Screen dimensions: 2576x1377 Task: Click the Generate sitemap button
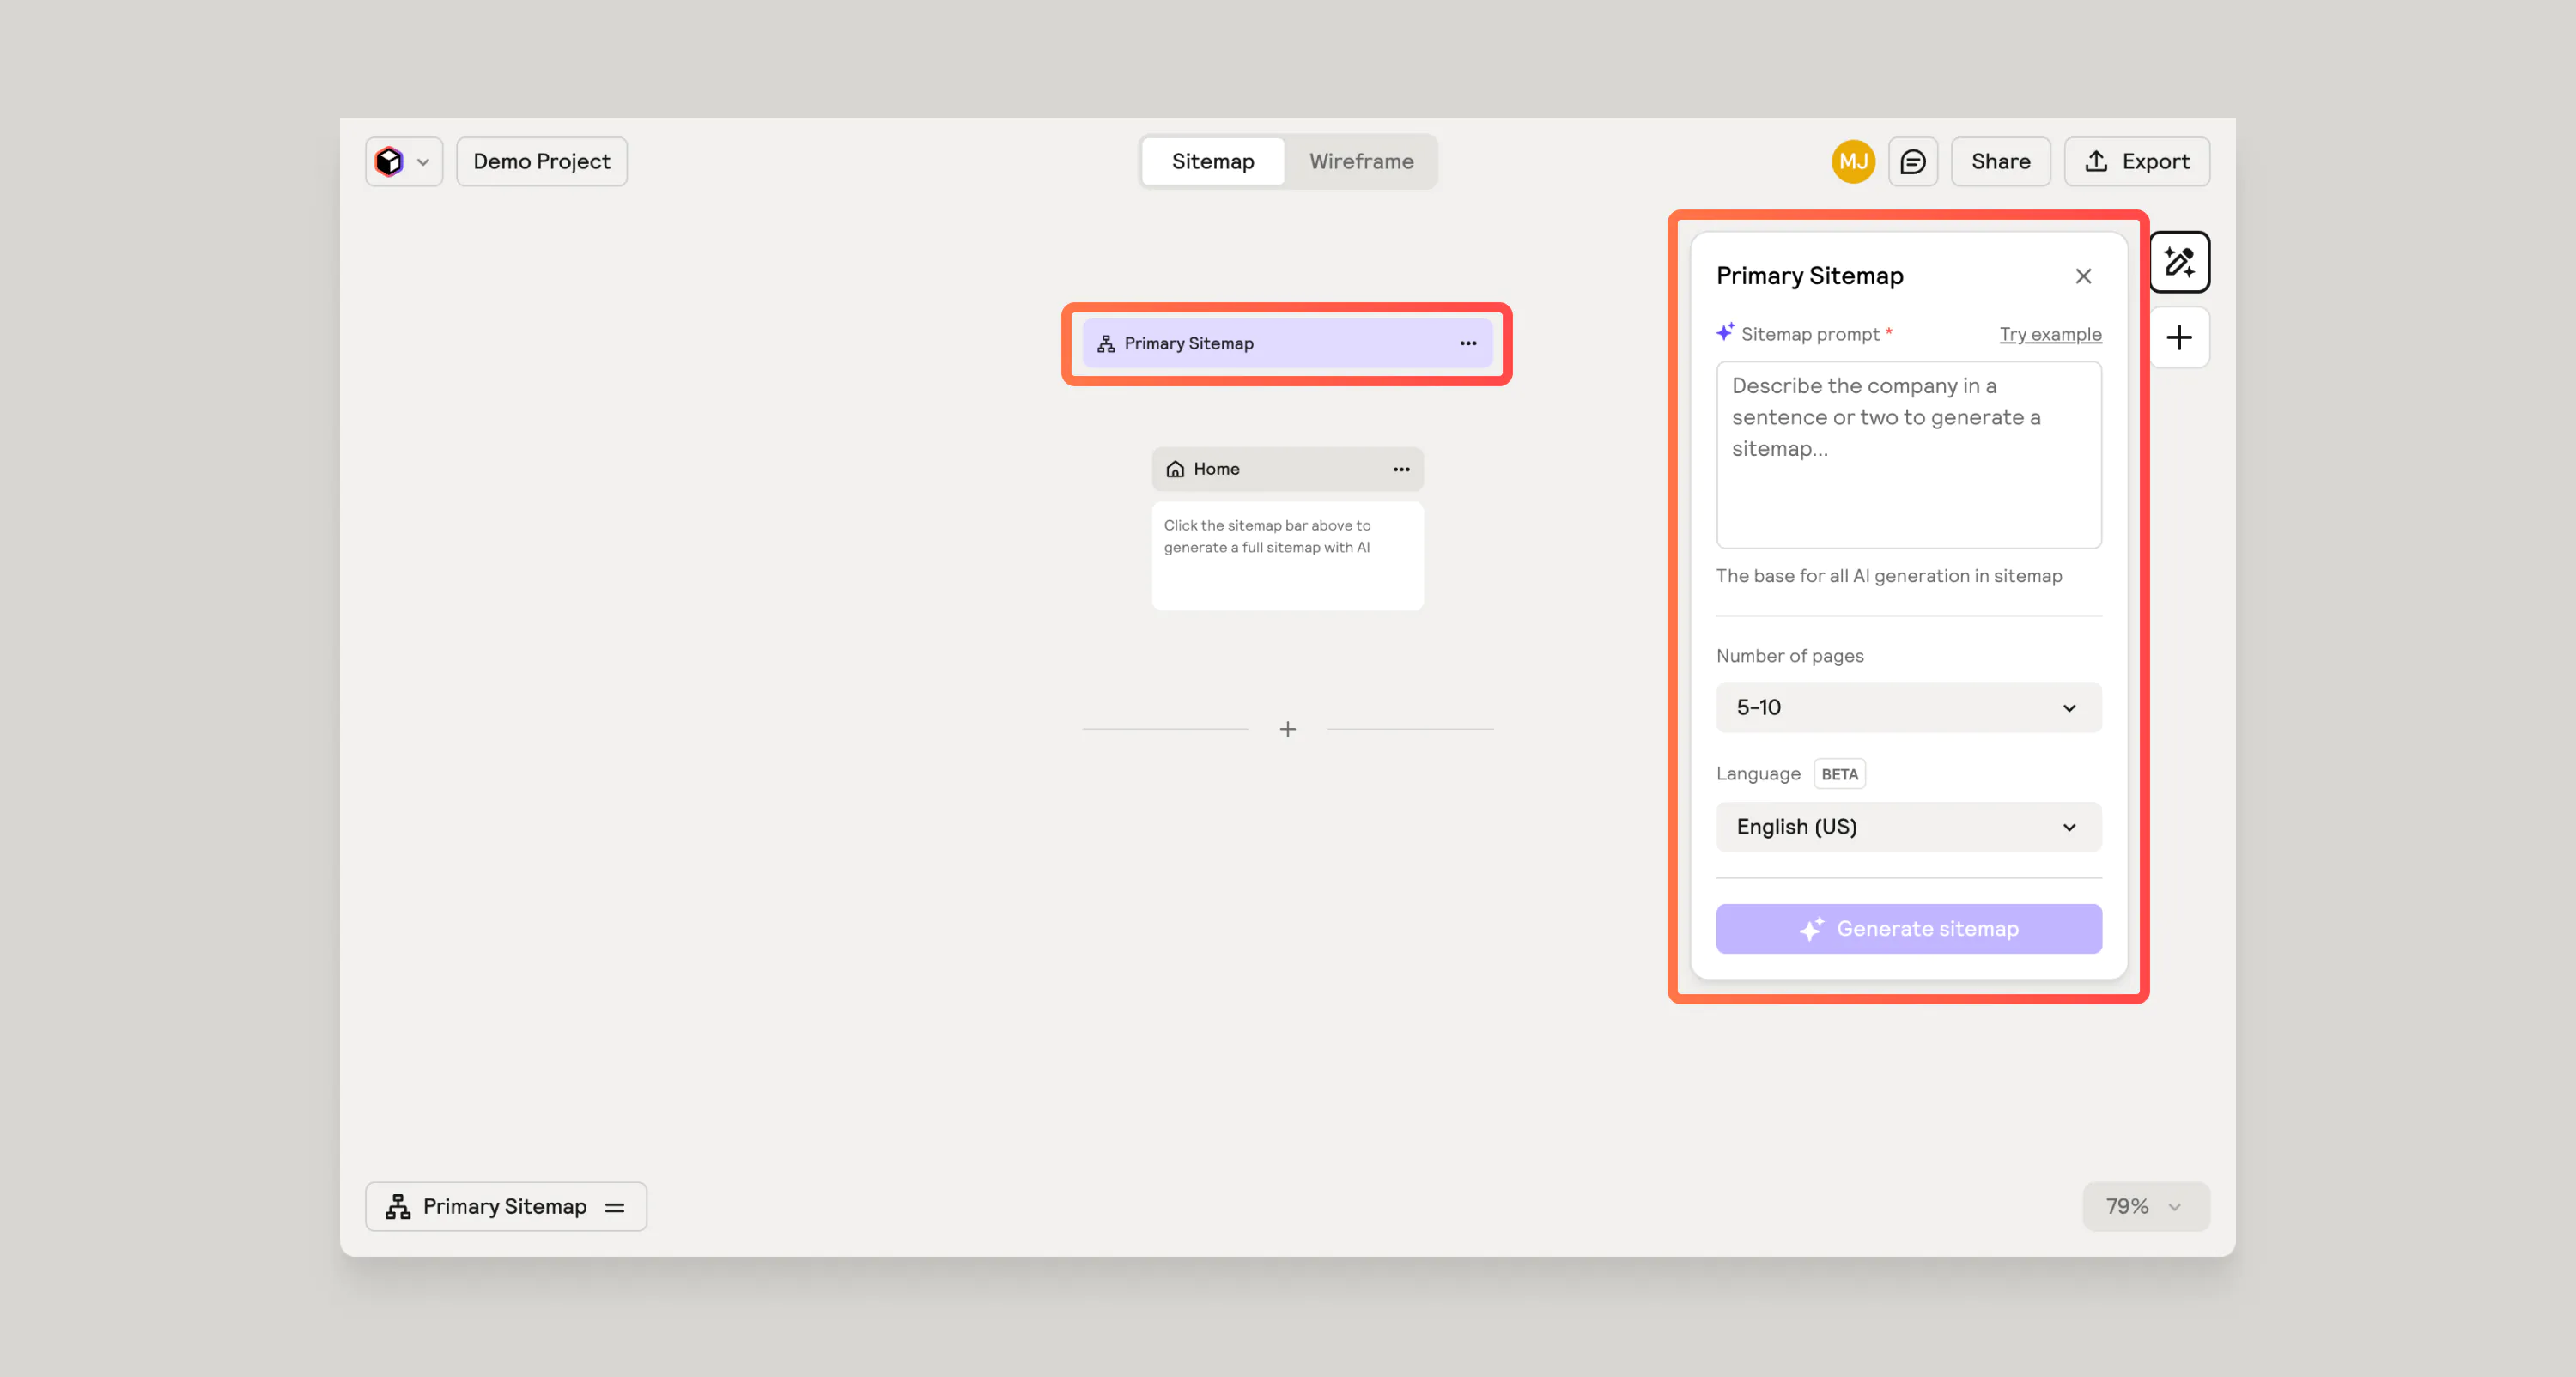tap(1908, 929)
